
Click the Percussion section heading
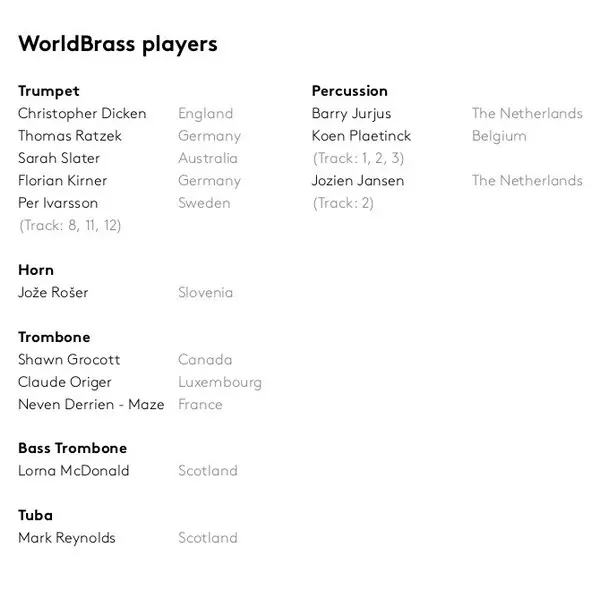(x=349, y=91)
